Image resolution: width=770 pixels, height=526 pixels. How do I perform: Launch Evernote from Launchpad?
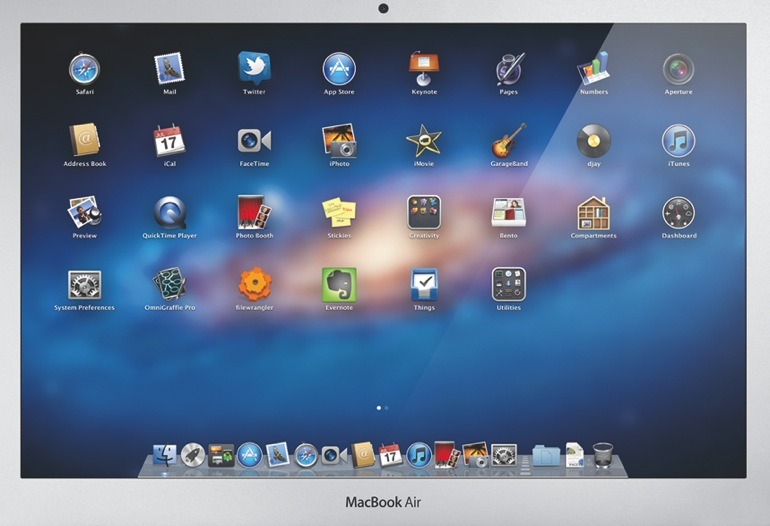339,285
